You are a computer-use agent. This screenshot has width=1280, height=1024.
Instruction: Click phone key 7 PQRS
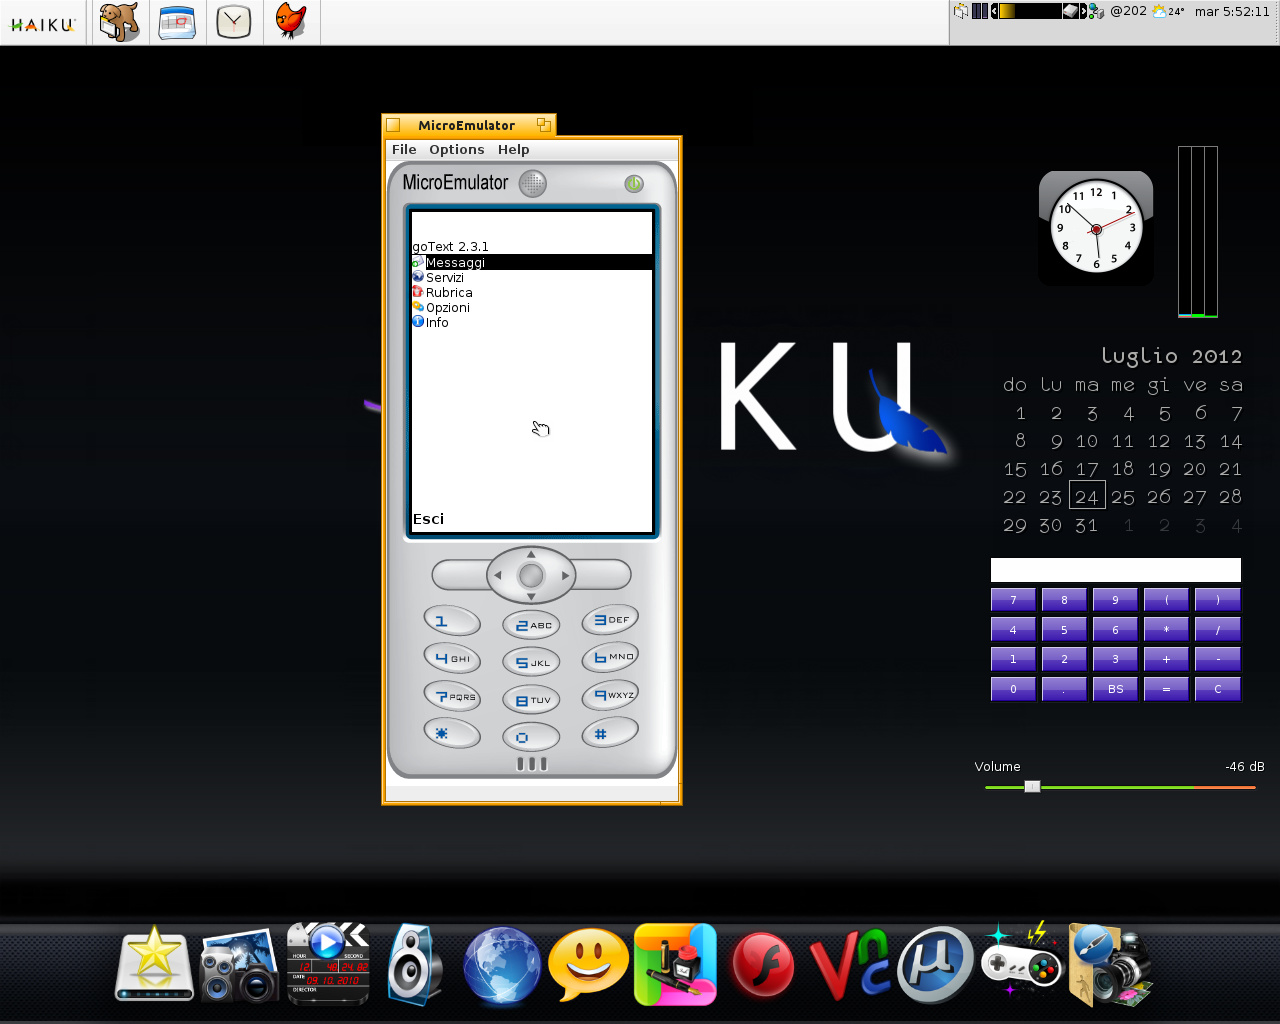[x=452, y=696]
